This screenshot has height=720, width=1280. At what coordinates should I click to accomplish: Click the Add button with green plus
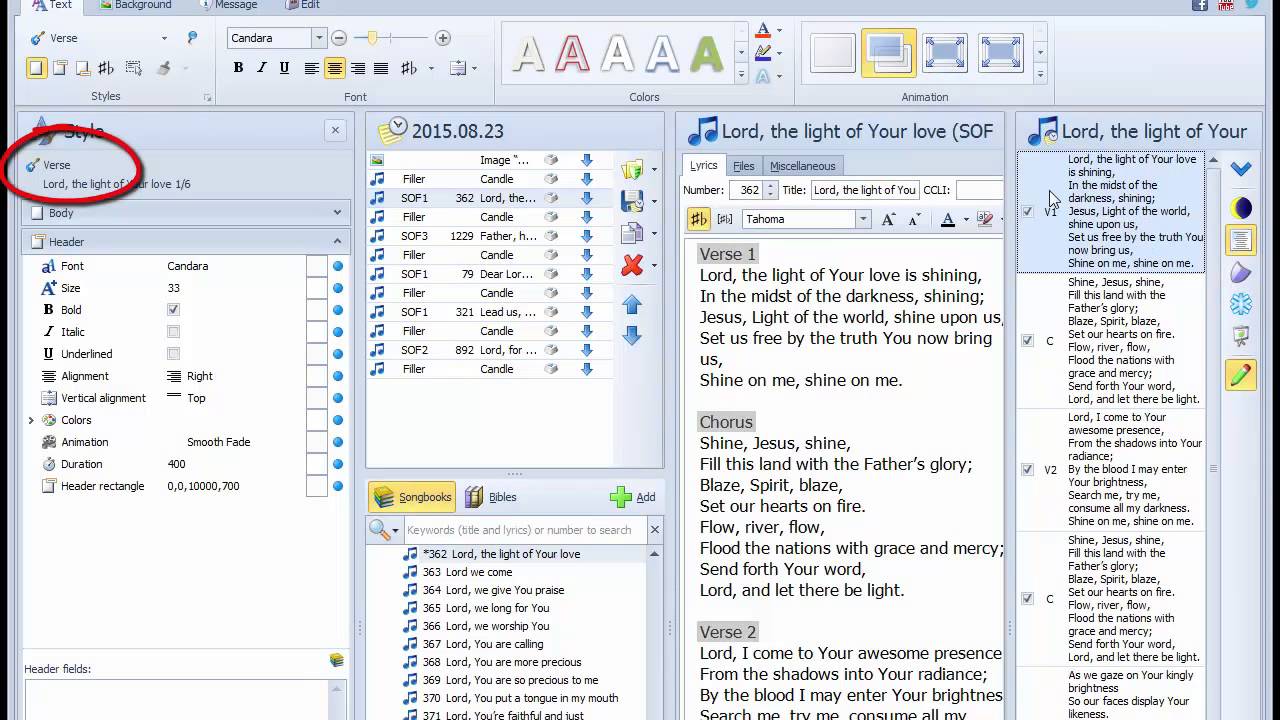pos(633,497)
